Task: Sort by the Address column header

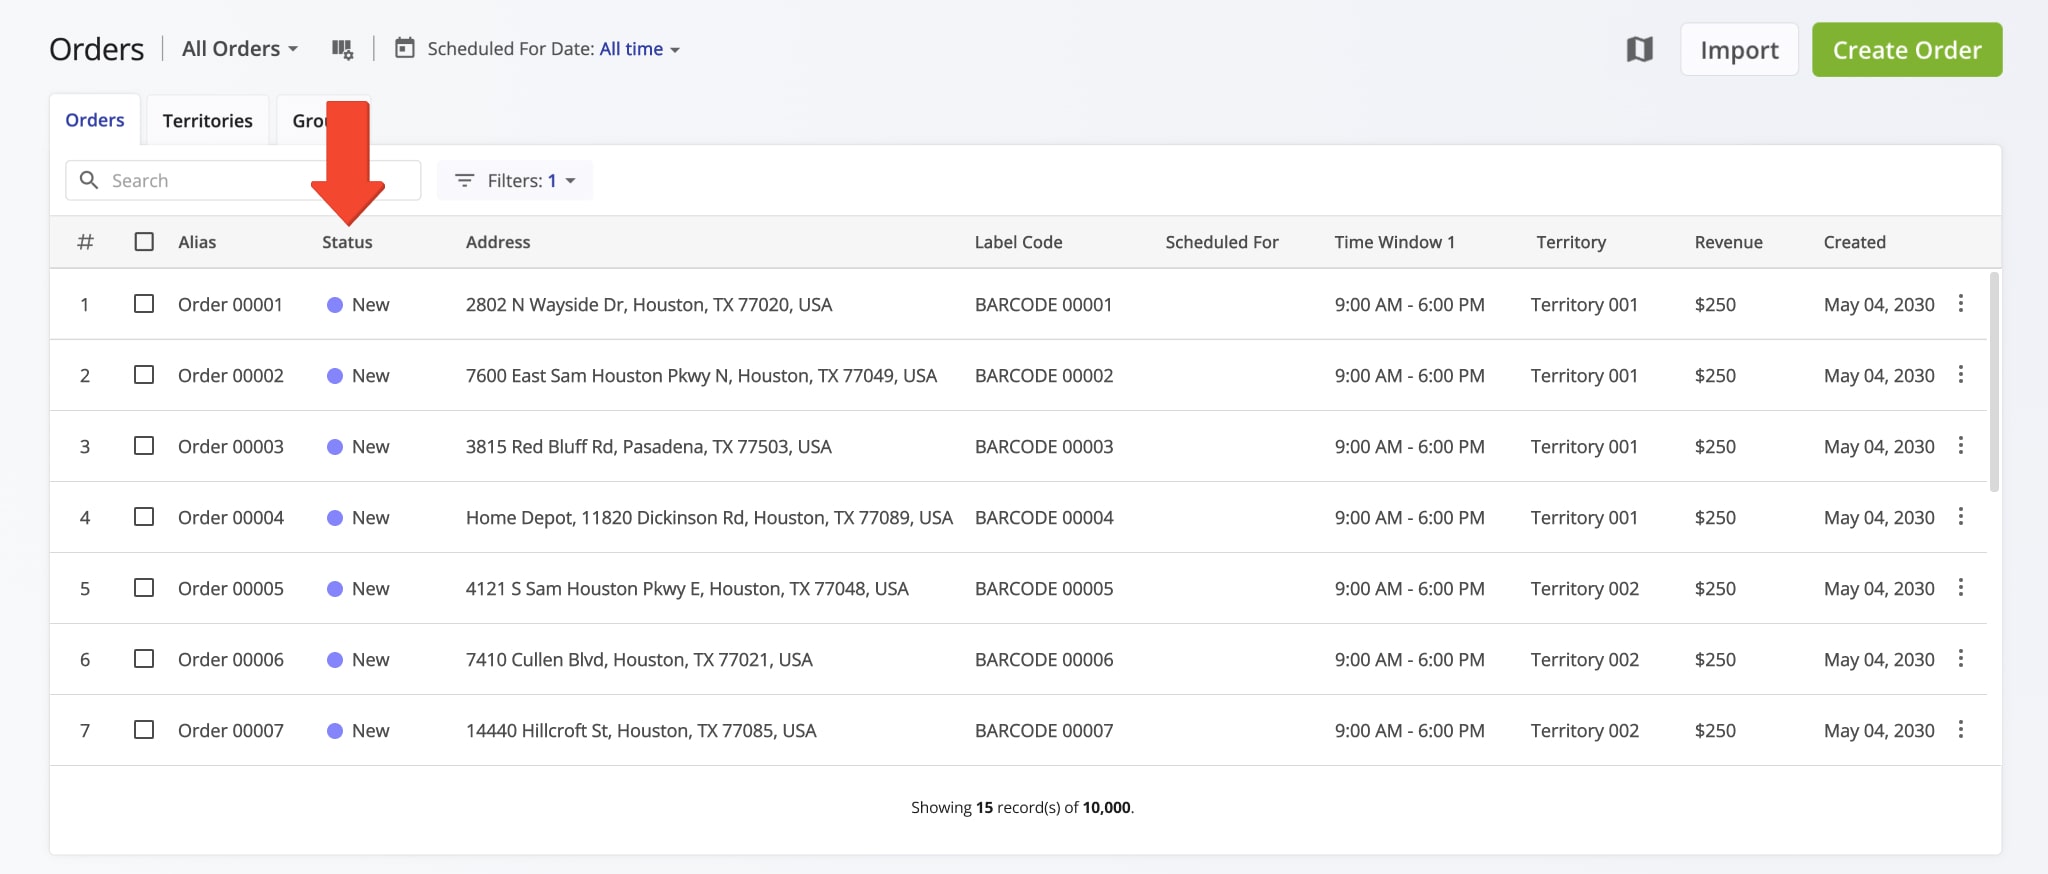Action: click(498, 242)
